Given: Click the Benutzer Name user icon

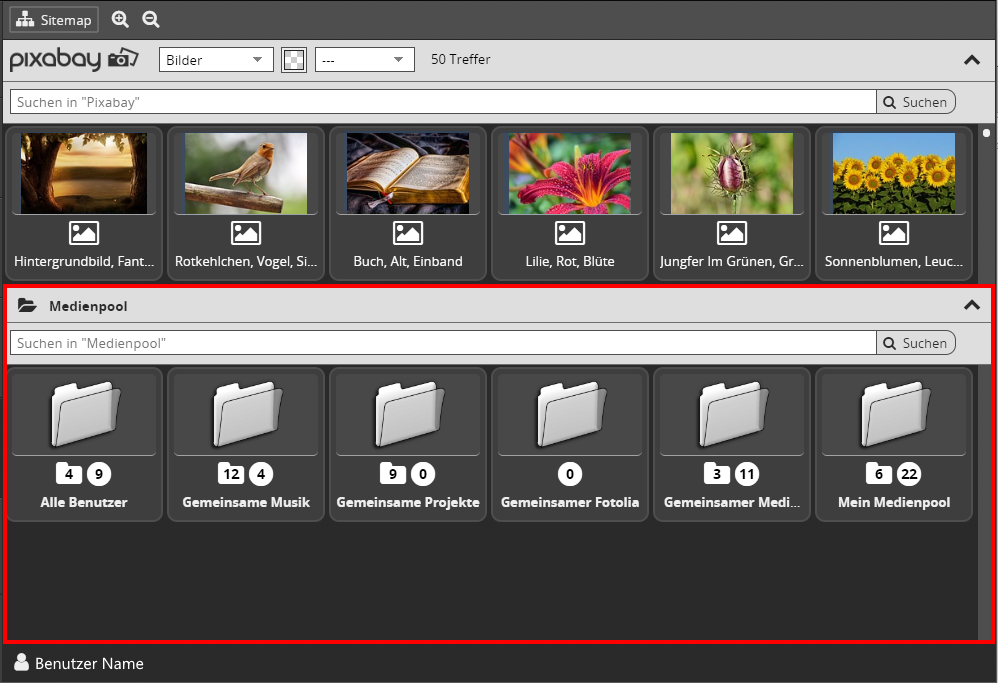Looking at the screenshot, I should (x=21, y=662).
